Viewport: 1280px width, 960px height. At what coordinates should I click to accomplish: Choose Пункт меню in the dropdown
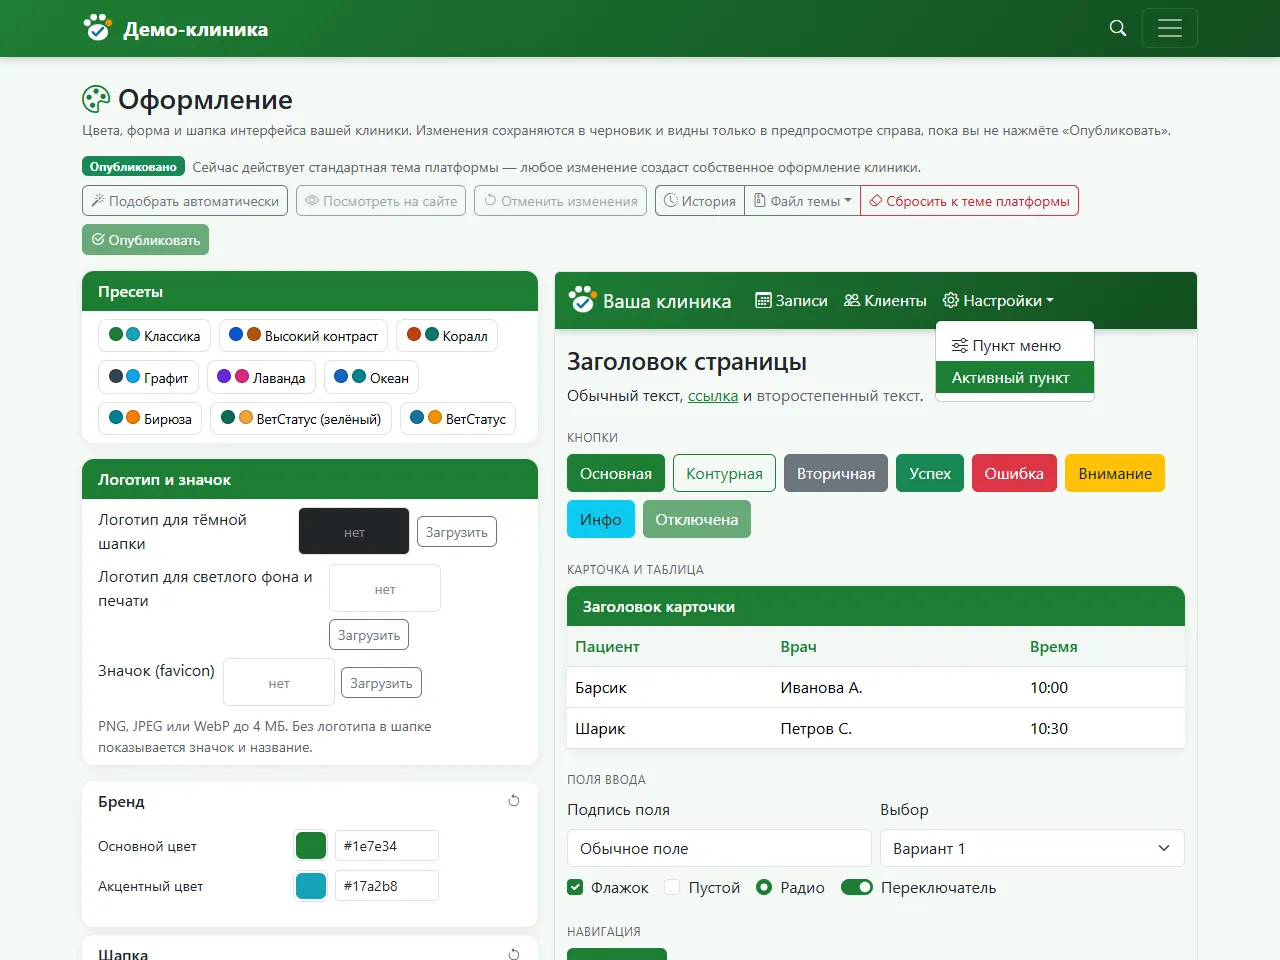1015,345
